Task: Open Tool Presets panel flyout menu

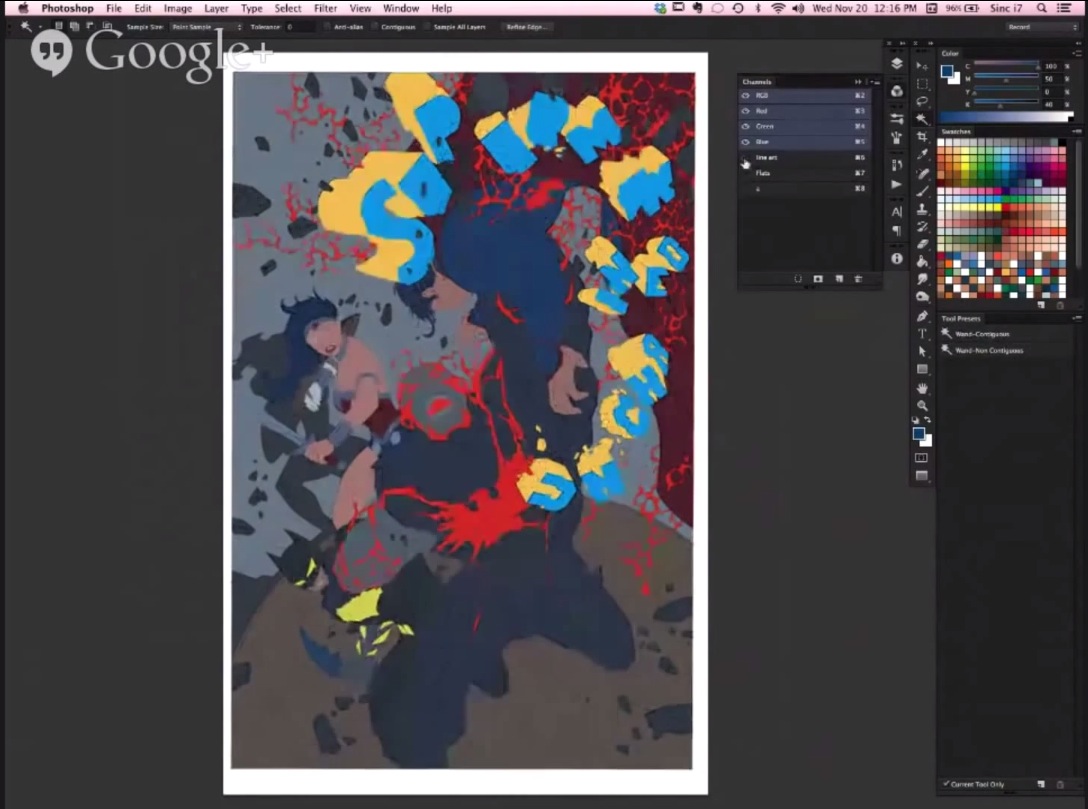Action: pyautogui.click(x=1076, y=318)
